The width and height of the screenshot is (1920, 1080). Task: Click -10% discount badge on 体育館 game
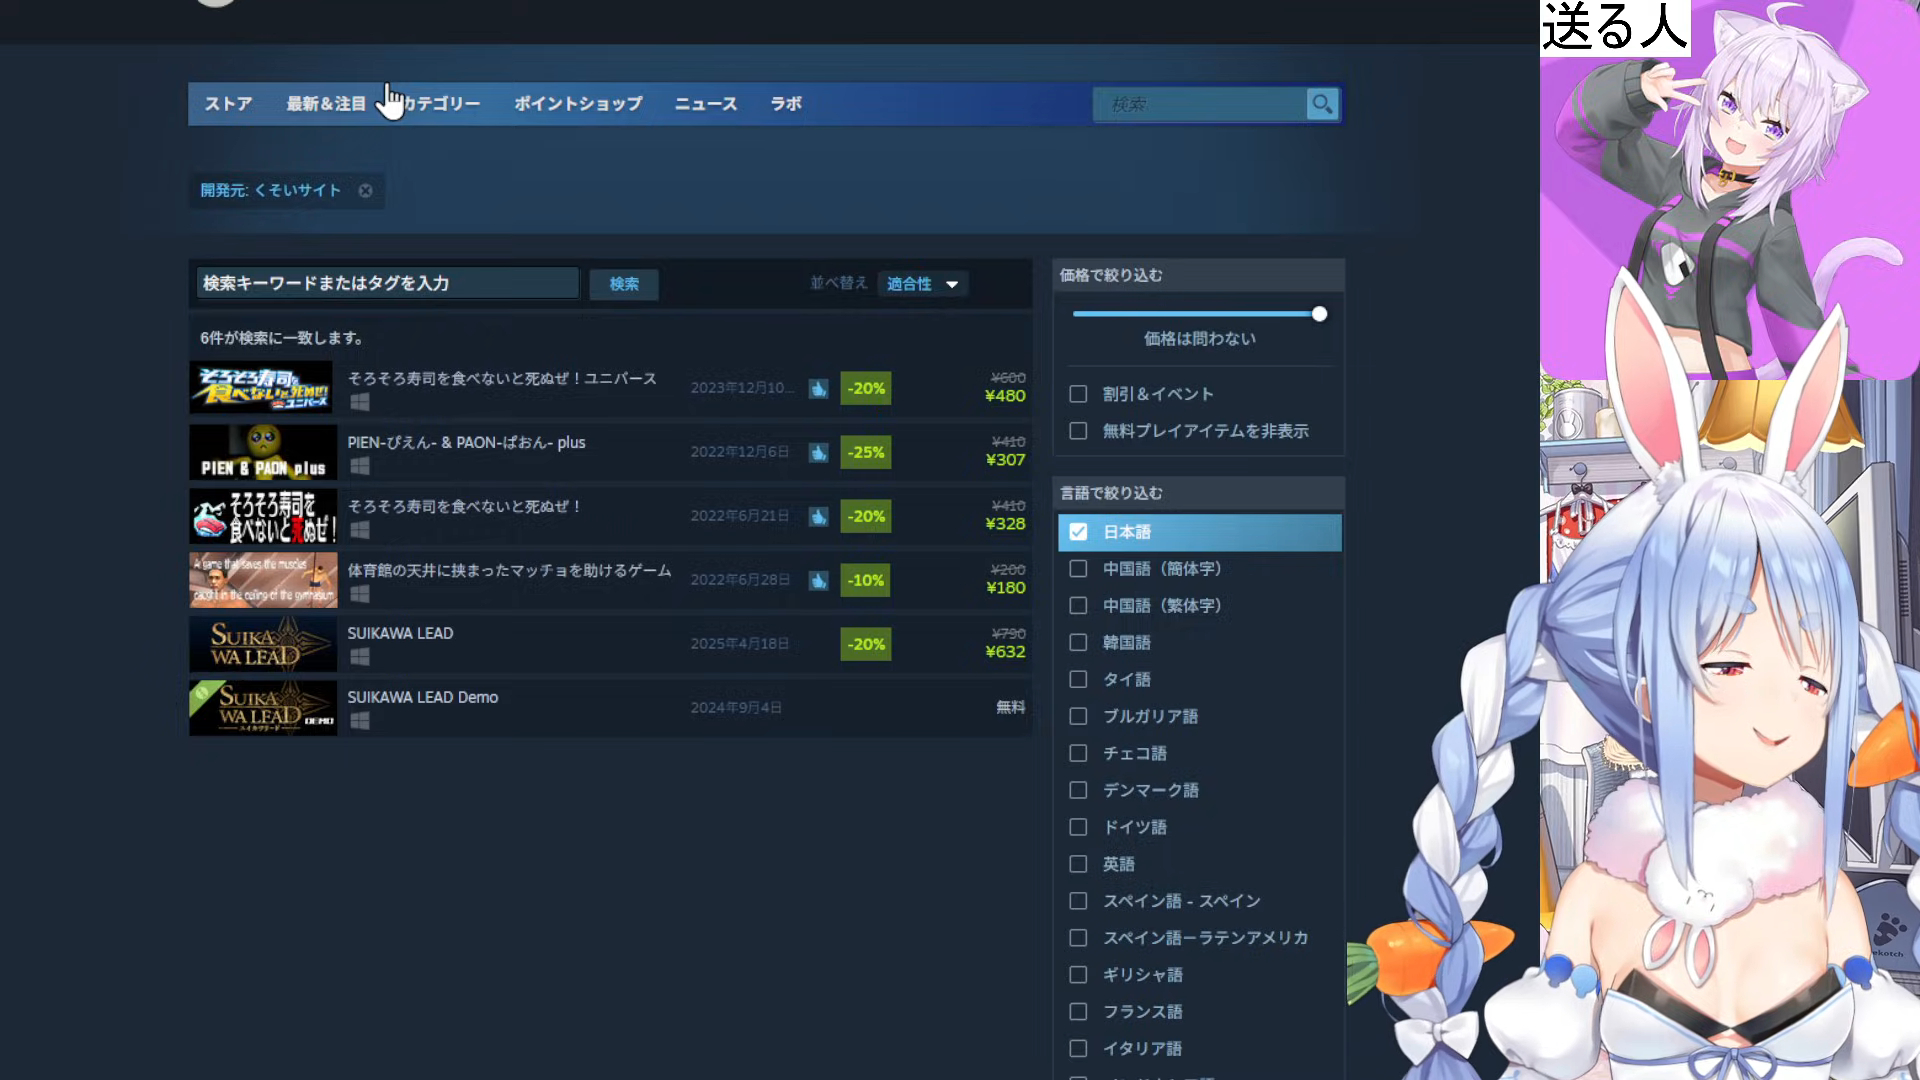coord(866,580)
